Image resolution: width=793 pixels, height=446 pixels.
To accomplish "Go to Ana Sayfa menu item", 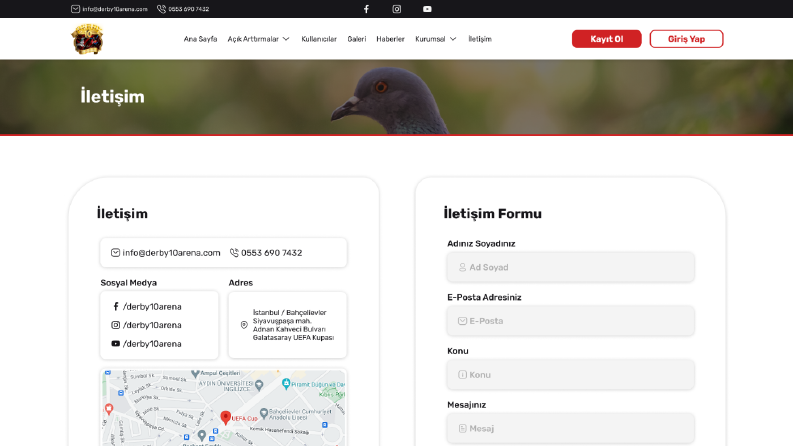I will pyautogui.click(x=200, y=39).
